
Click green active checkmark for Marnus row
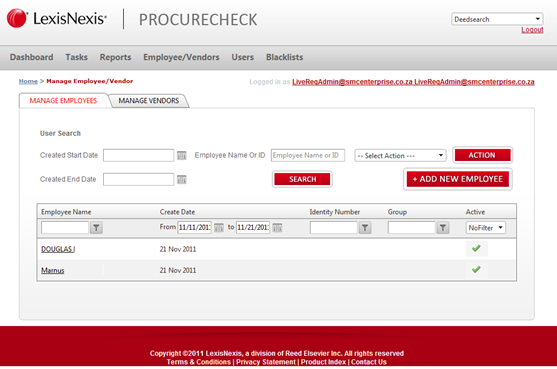coord(476,270)
